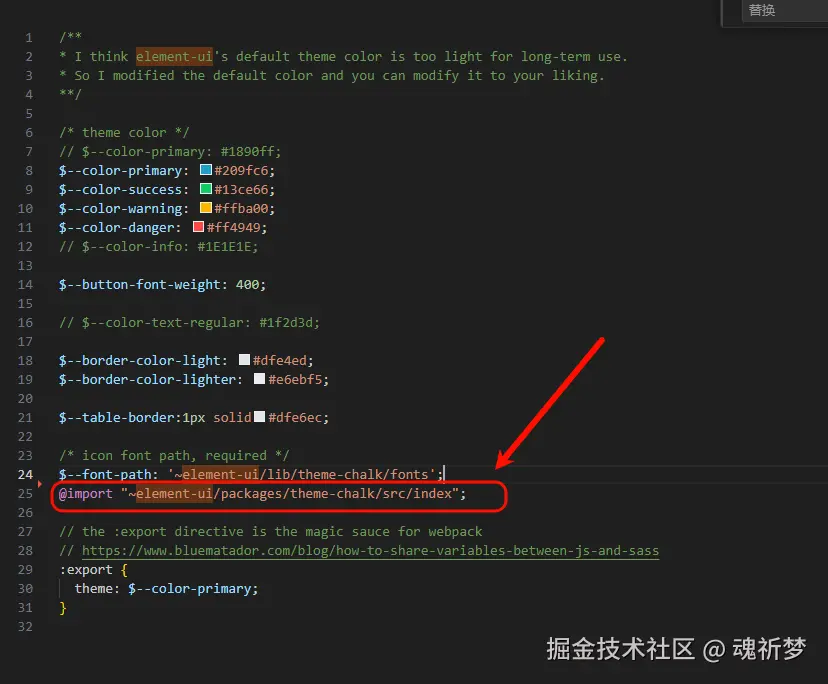Click line number 8 in gutter
The image size is (828, 684).
[29, 171]
